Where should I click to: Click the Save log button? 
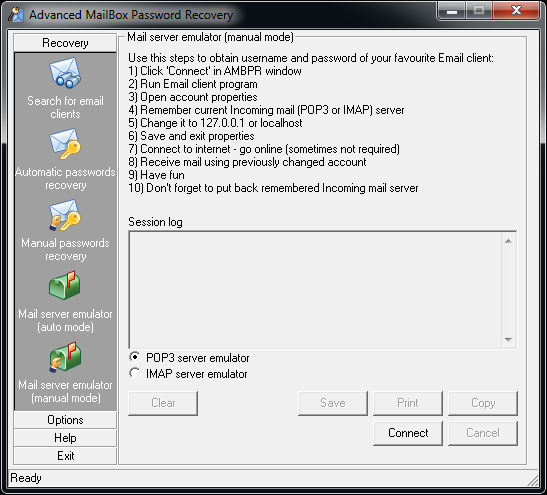point(333,403)
